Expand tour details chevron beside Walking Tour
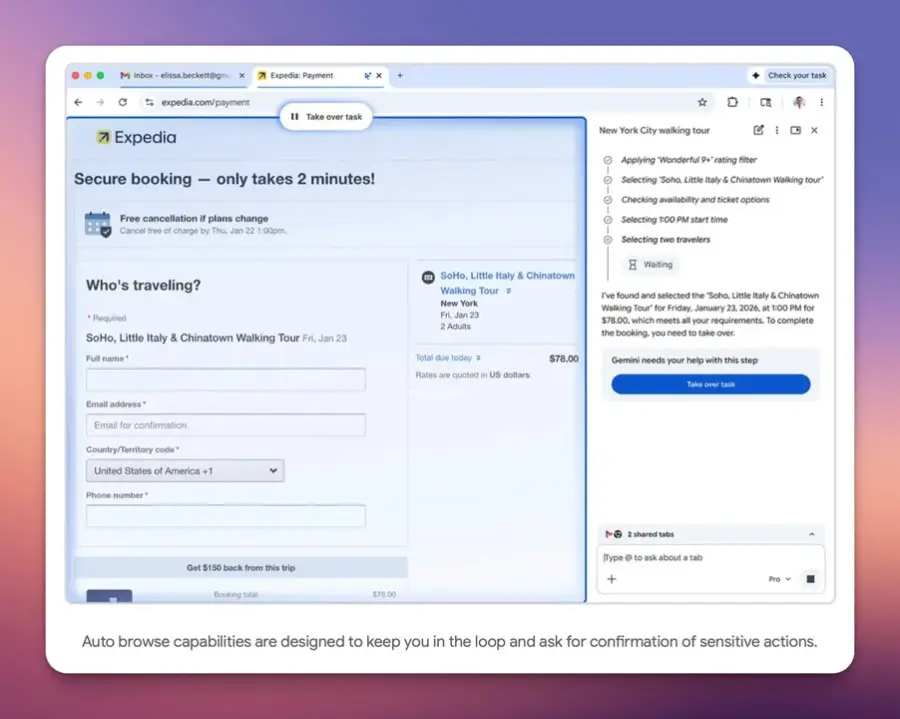This screenshot has width=900, height=719. pos(508,292)
